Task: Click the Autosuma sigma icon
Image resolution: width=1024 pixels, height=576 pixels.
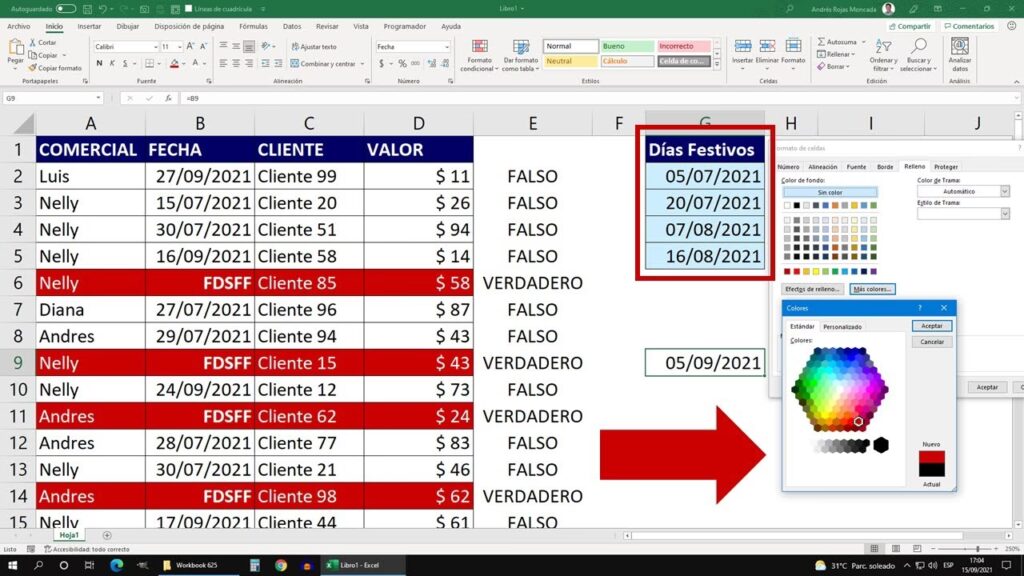Action: [x=822, y=42]
